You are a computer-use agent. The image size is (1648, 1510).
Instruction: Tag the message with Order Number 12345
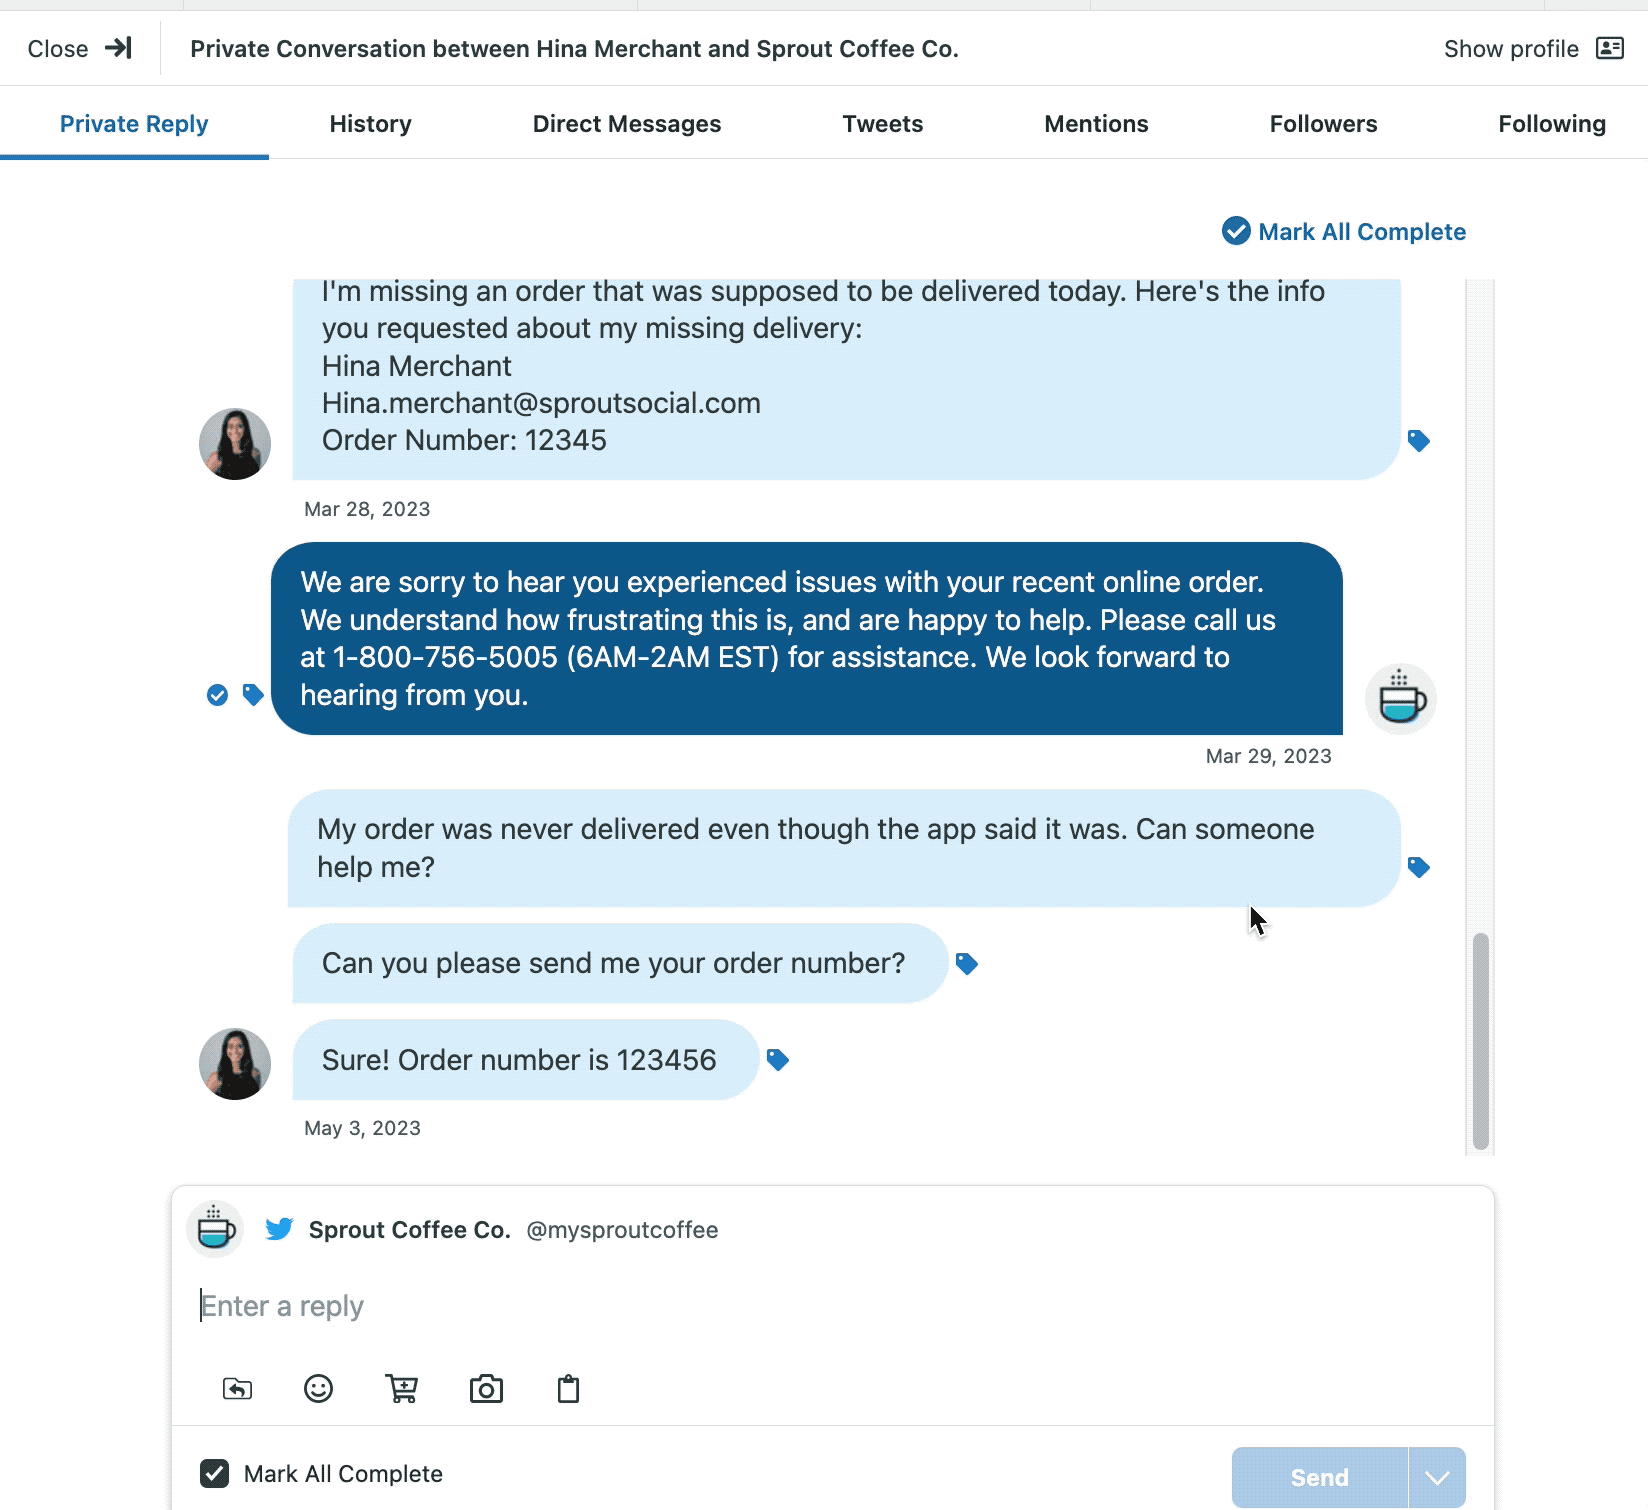click(1418, 440)
